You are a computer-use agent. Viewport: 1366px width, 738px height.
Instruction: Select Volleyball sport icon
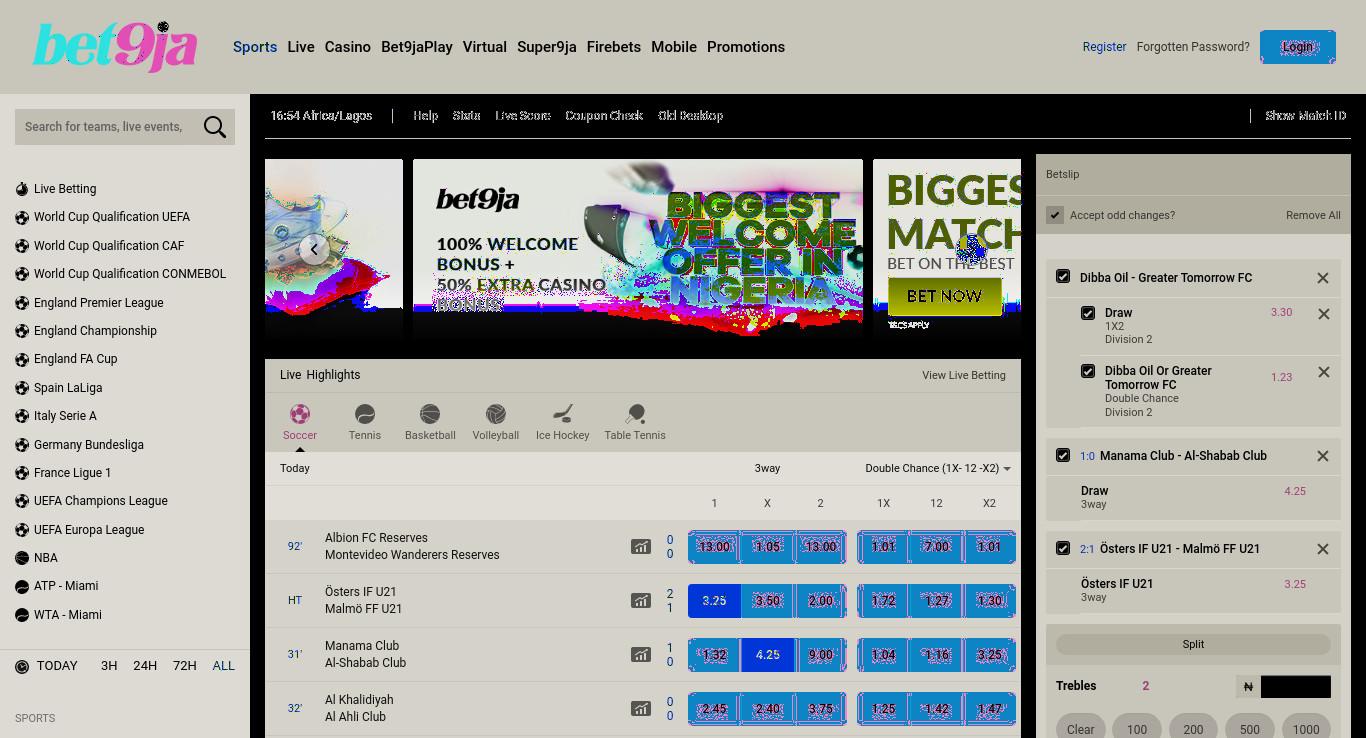495,422
